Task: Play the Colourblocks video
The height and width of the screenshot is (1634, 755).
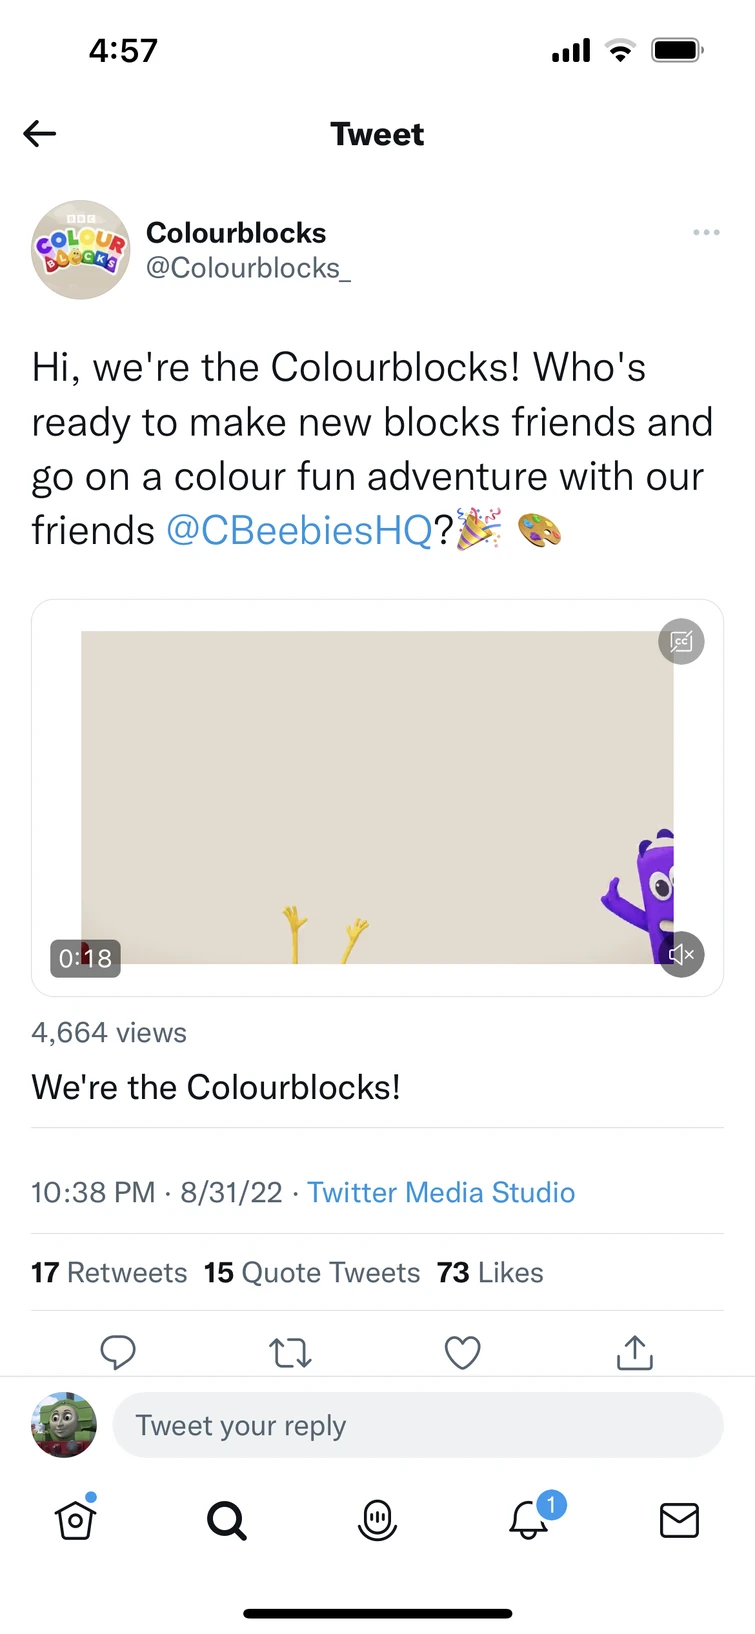Action: coord(377,797)
